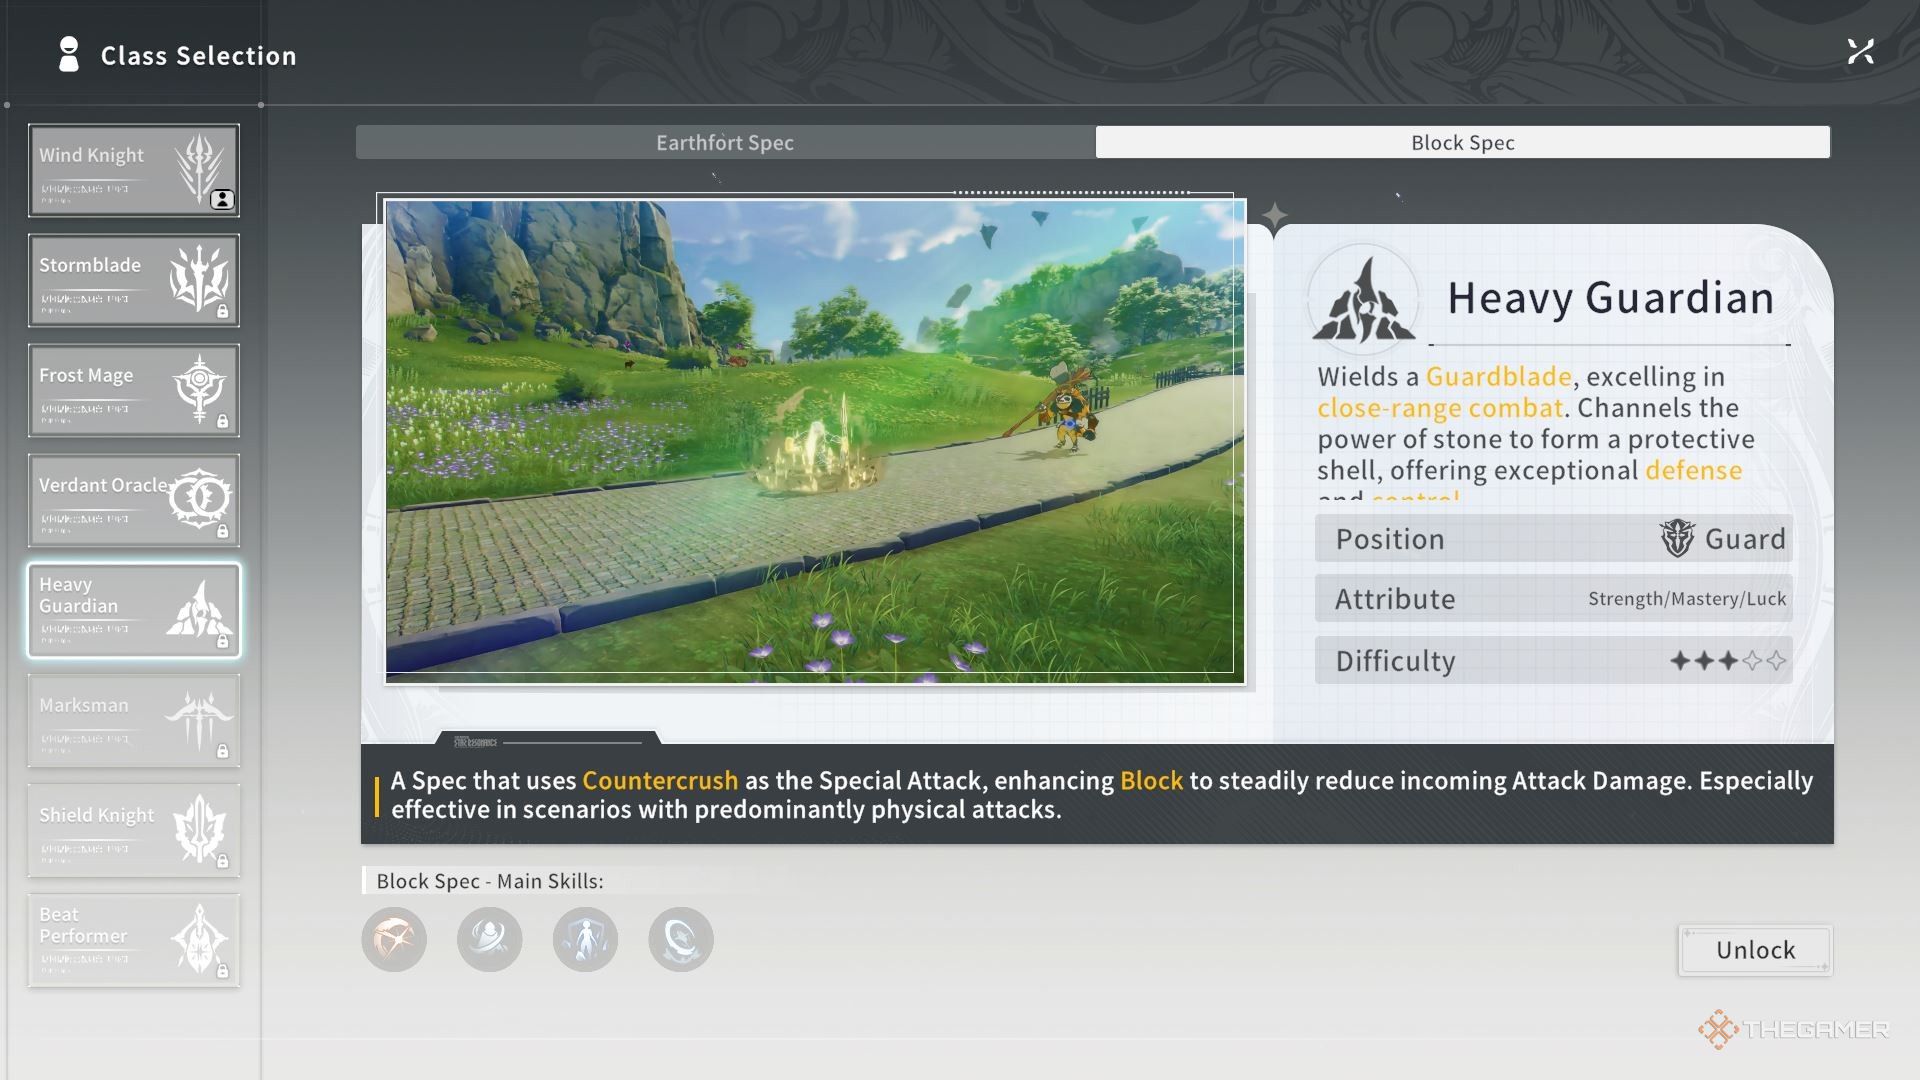Click the class preview video thumbnail
Screen dimensions: 1920x1080
(814, 440)
